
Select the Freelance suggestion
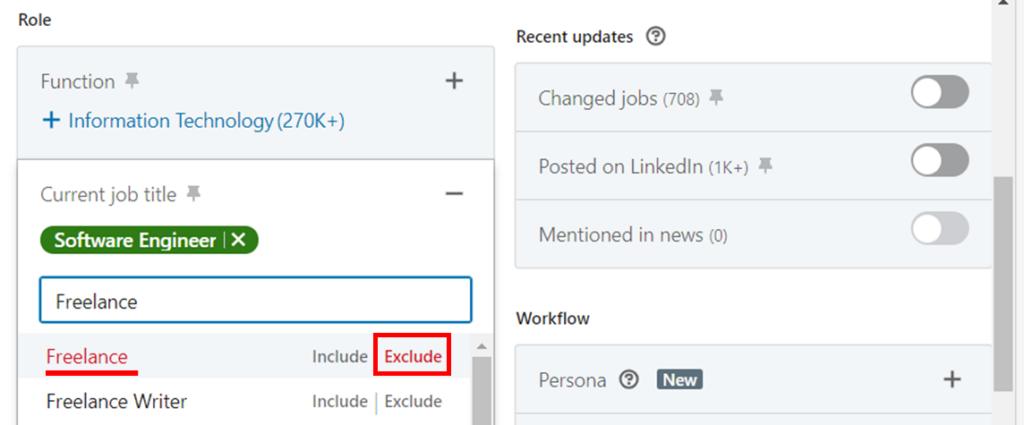point(87,356)
